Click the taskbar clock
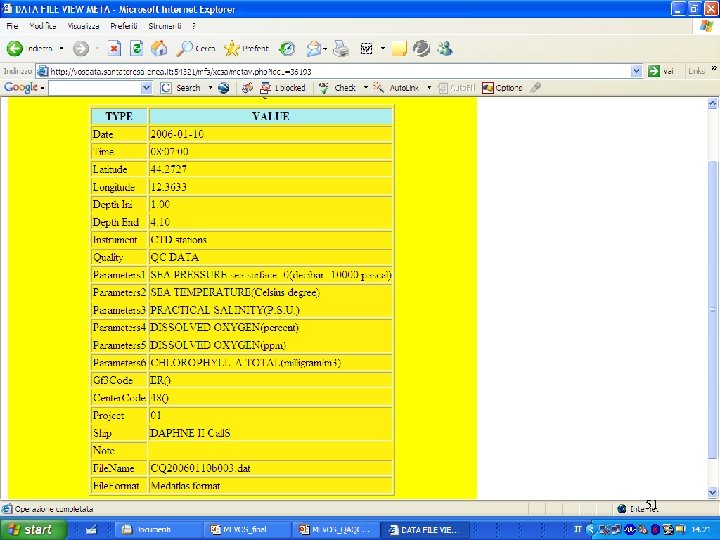The width and height of the screenshot is (720, 540). pos(701,529)
